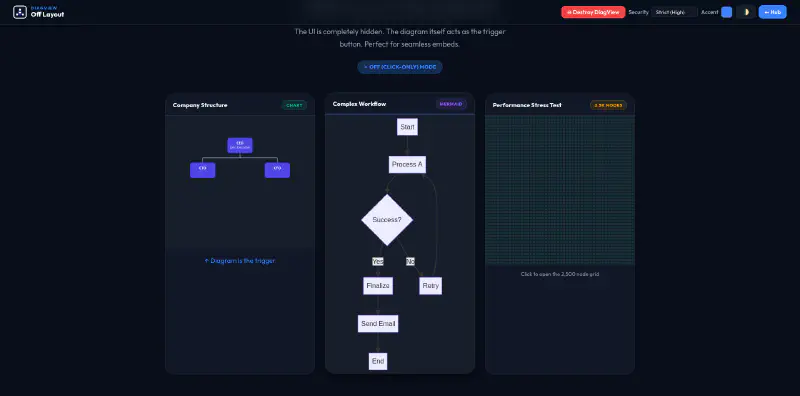
Task: Go back with the Hub button
Action: click(772, 12)
